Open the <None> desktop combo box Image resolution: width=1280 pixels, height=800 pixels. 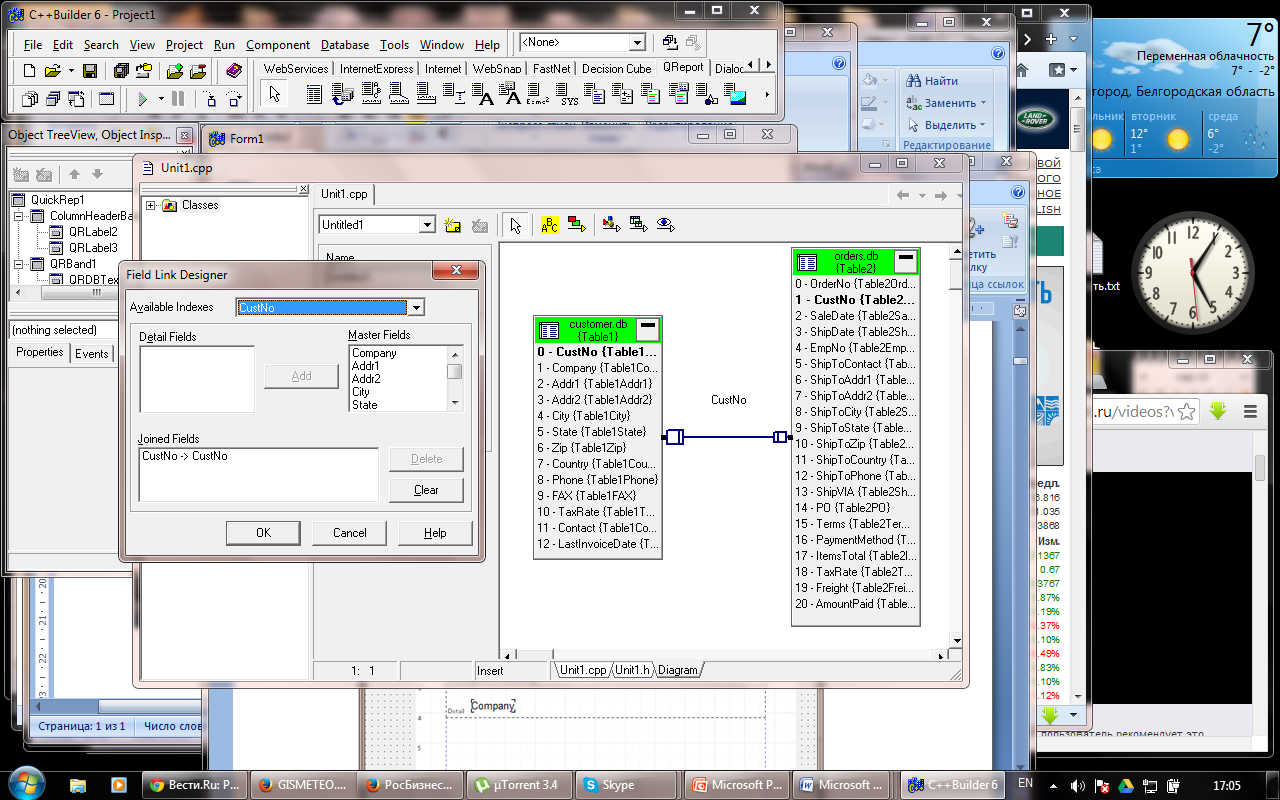pyautogui.click(x=637, y=43)
